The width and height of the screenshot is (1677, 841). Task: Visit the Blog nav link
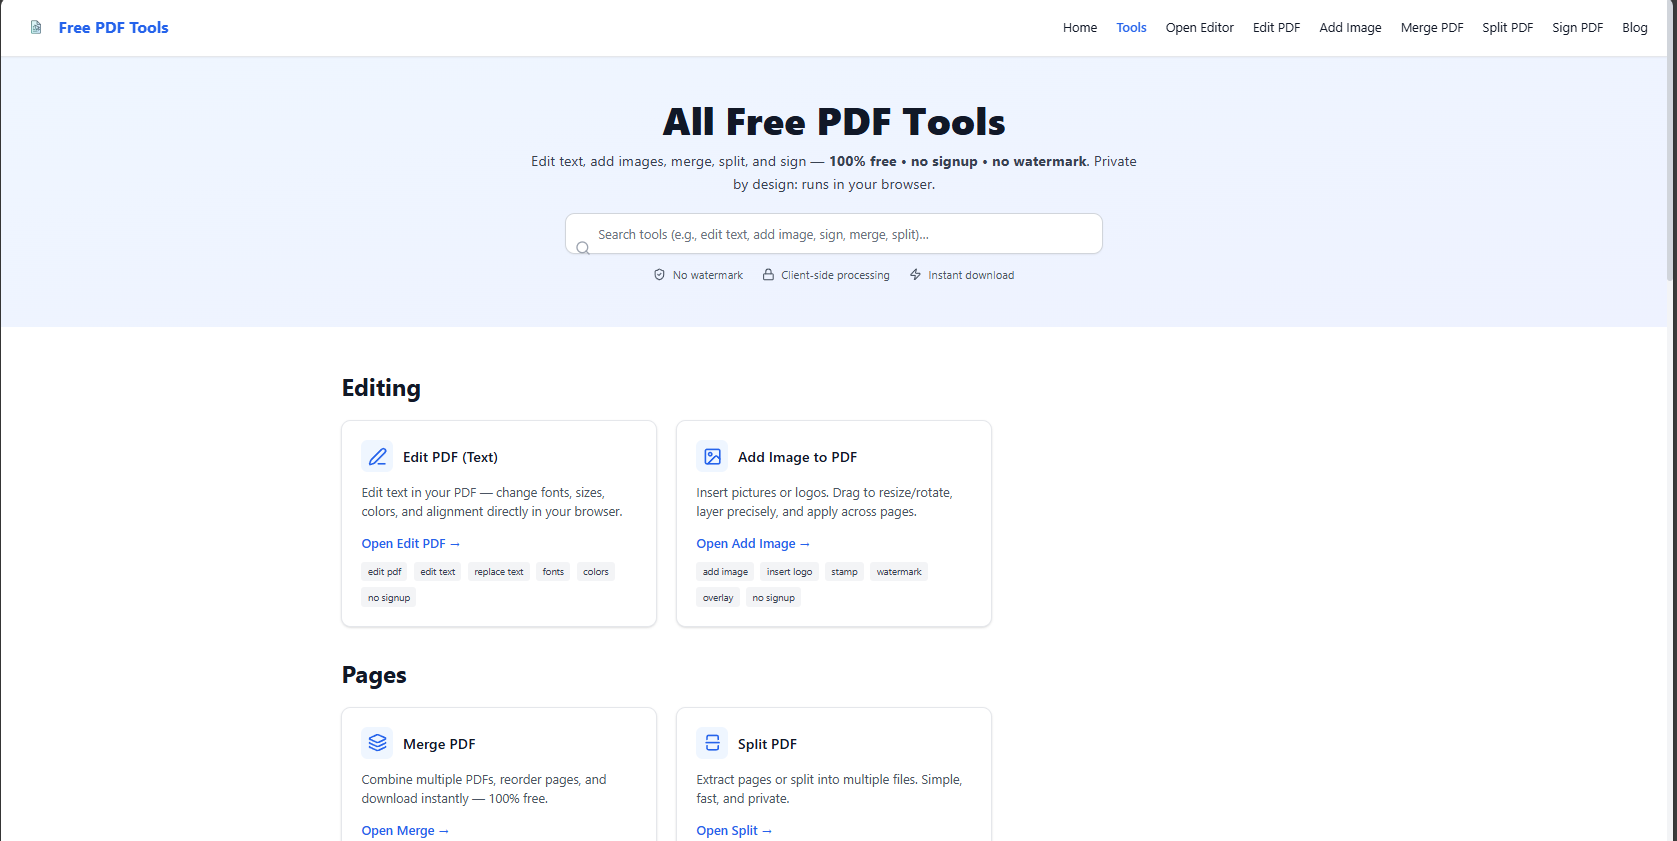[x=1634, y=28]
